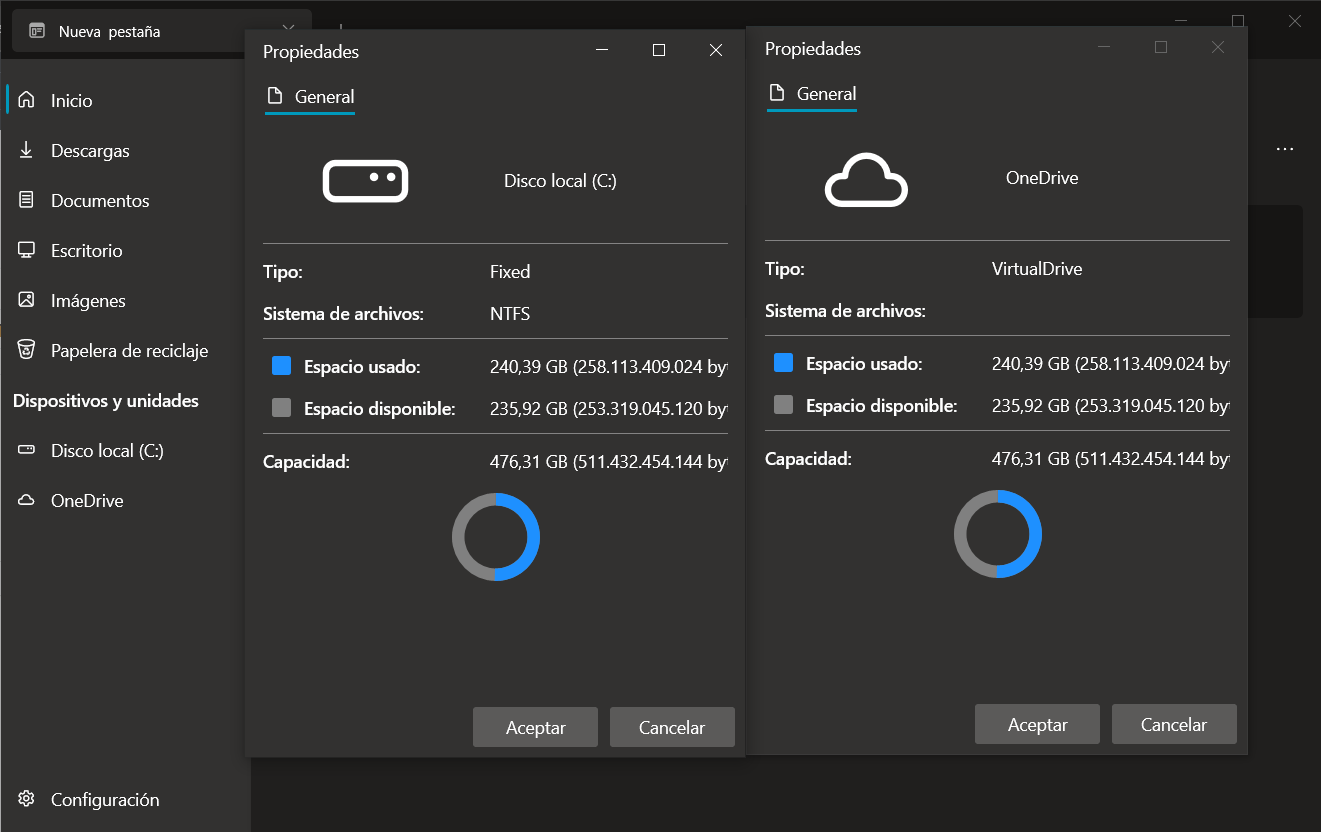
Task: Select OneDrive in the sidebar
Action: [125, 500]
